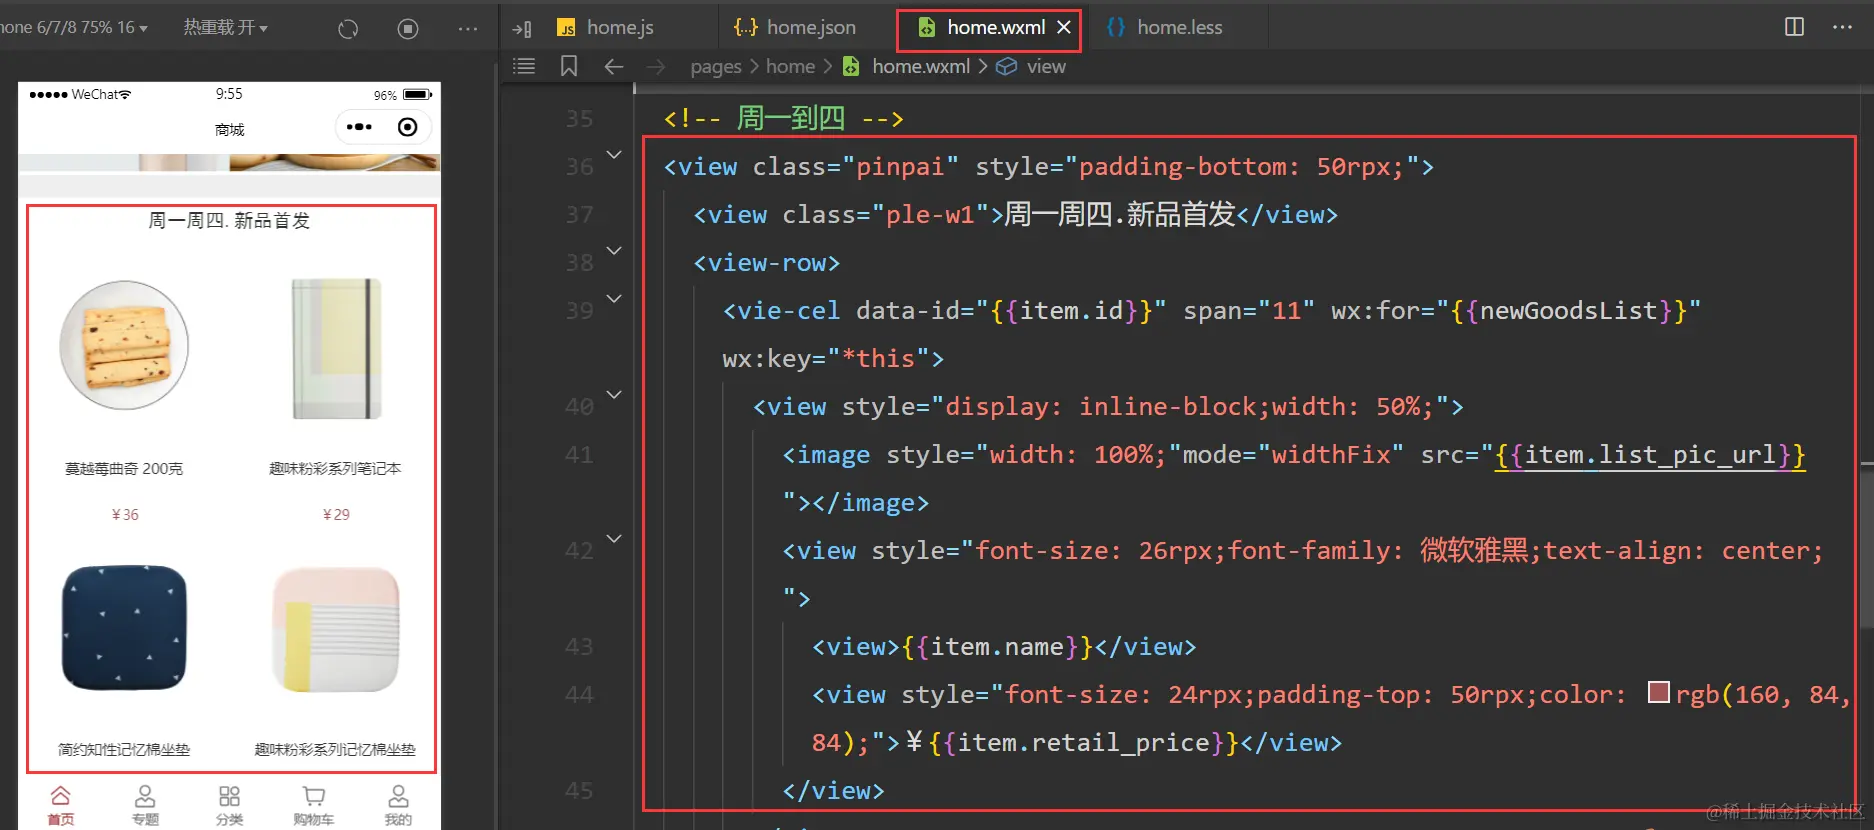Image resolution: width=1874 pixels, height=830 pixels.
Task: Close the home.wxml tab
Action: click(x=1064, y=27)
